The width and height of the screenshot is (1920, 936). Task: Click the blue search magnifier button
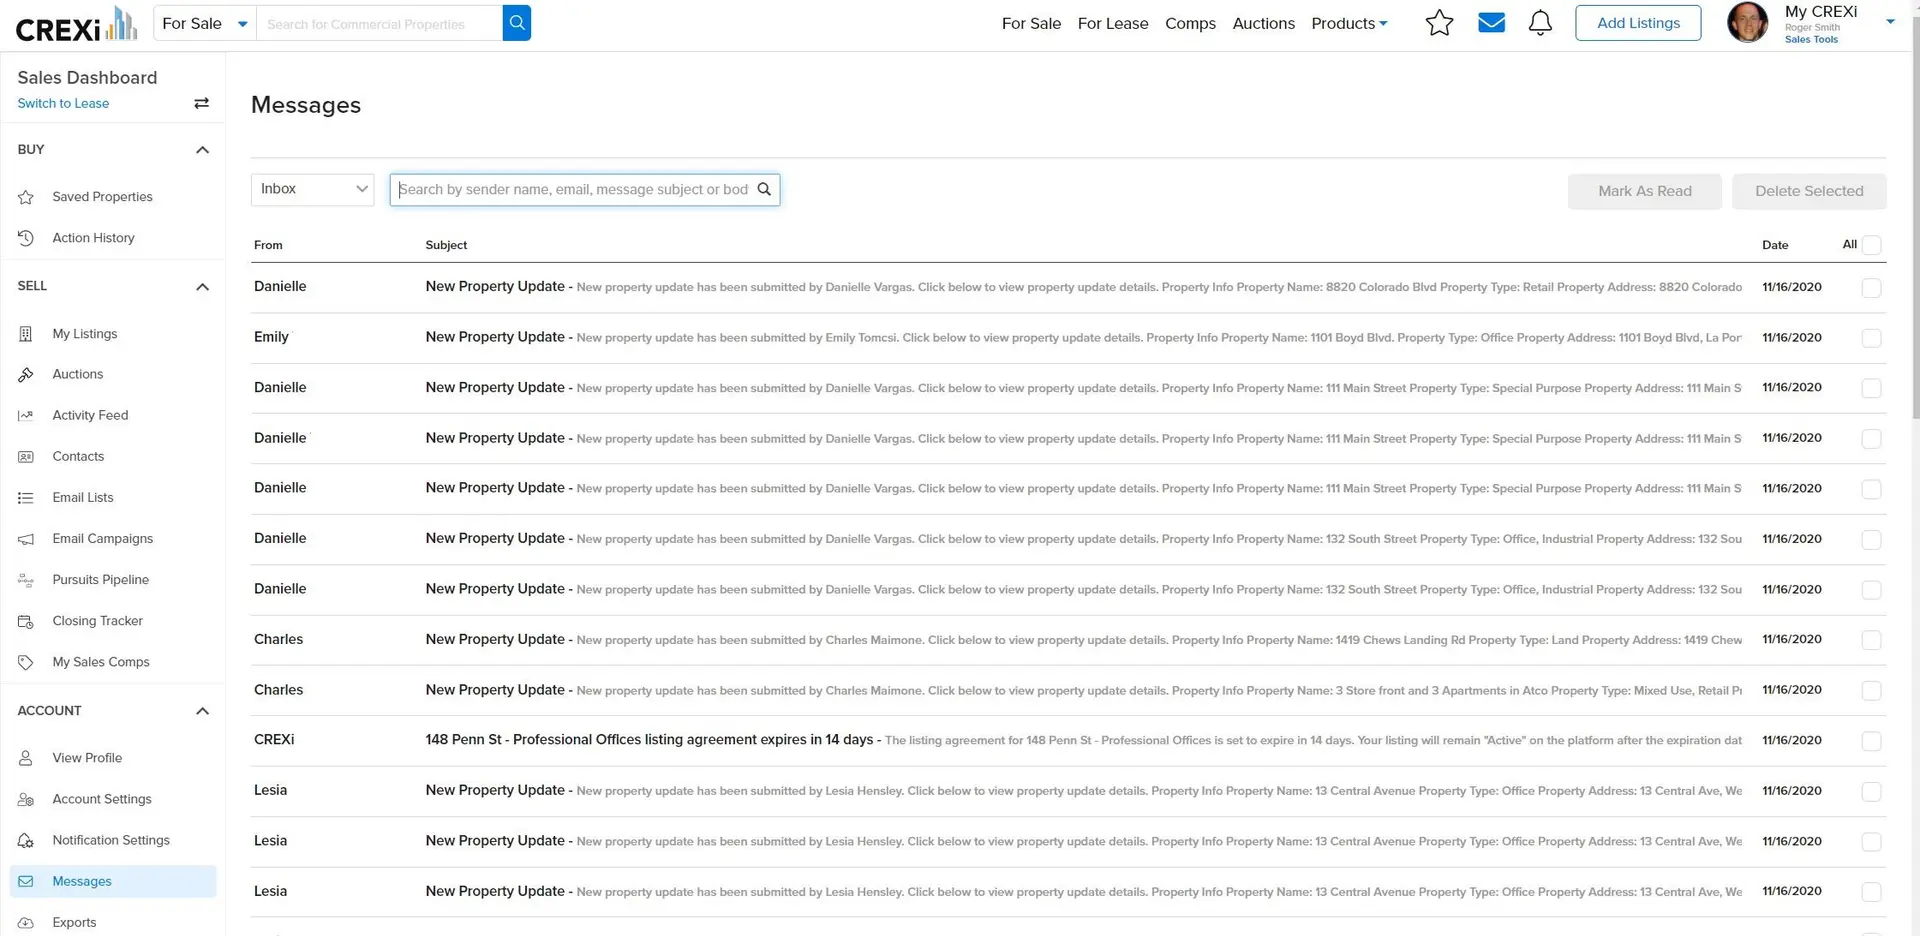click(517, 23)
